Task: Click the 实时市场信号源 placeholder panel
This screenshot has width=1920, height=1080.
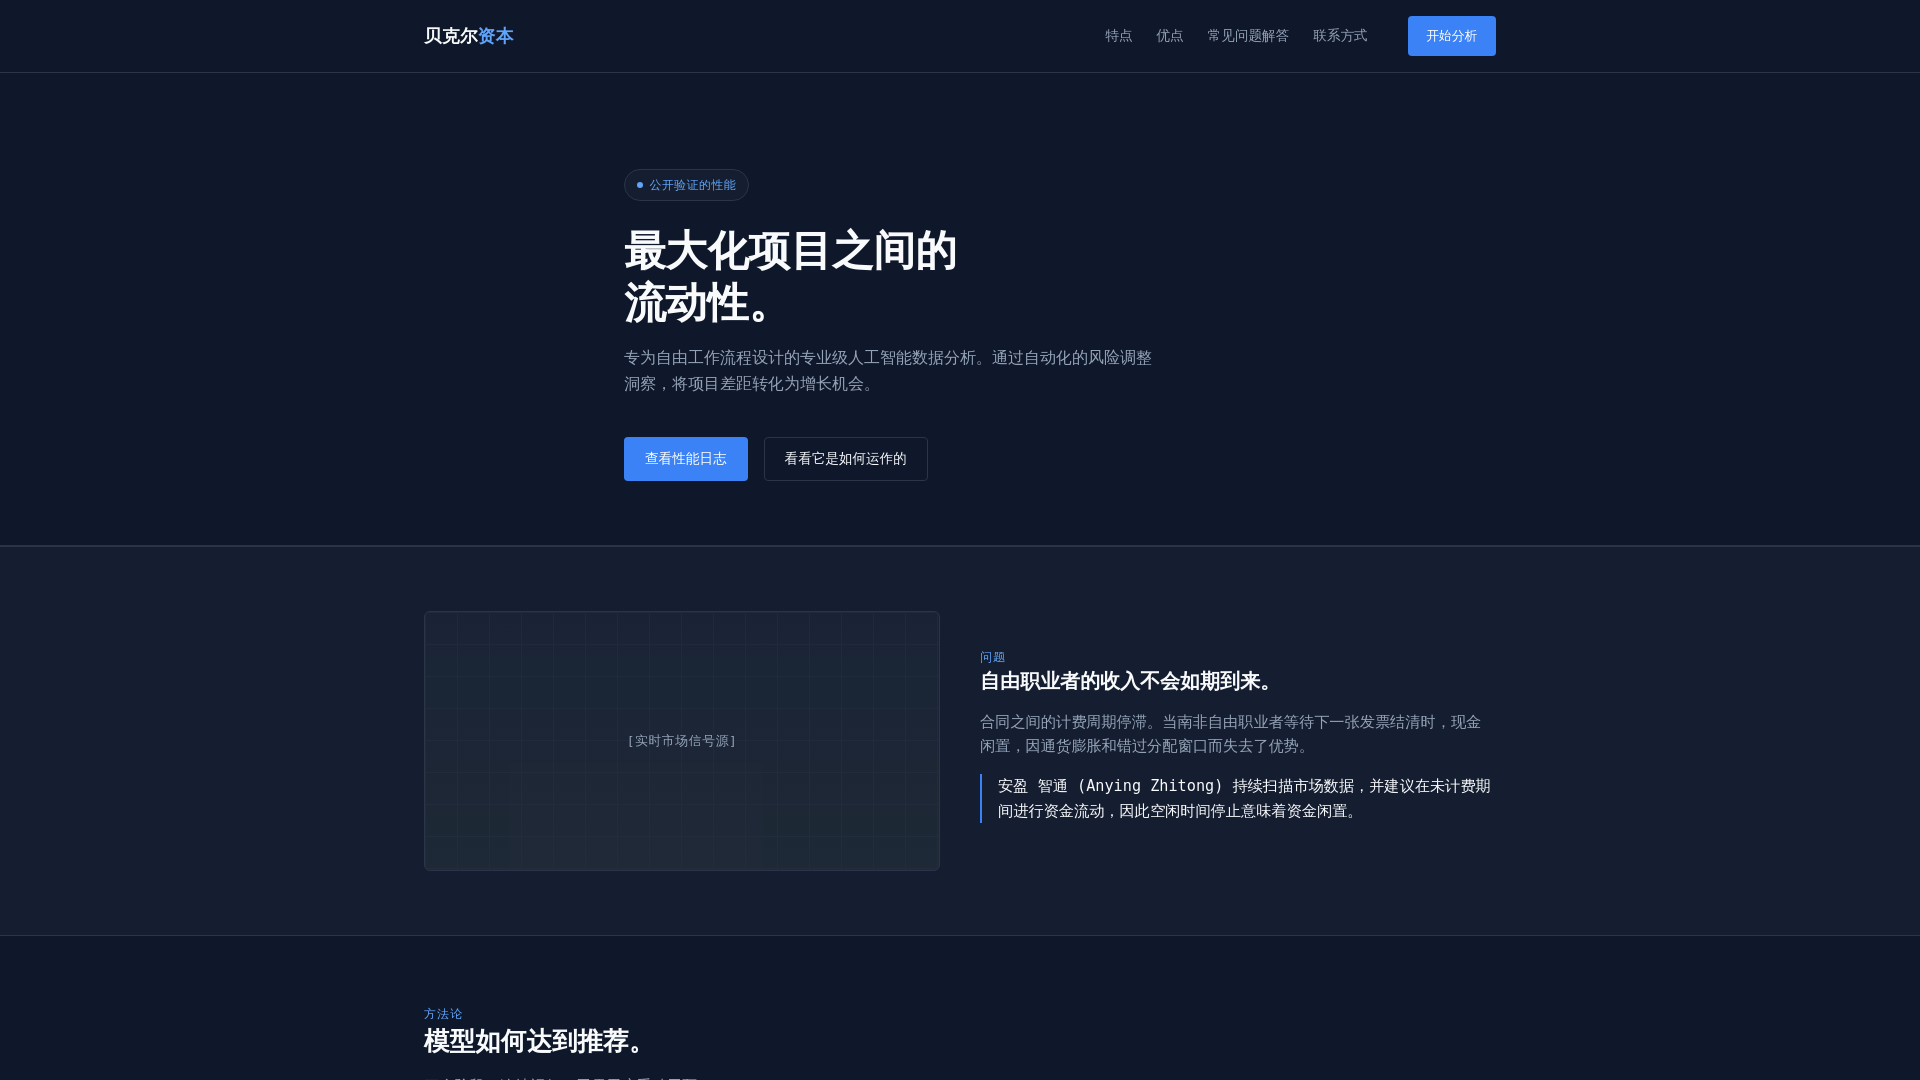Action: [682, 741]
